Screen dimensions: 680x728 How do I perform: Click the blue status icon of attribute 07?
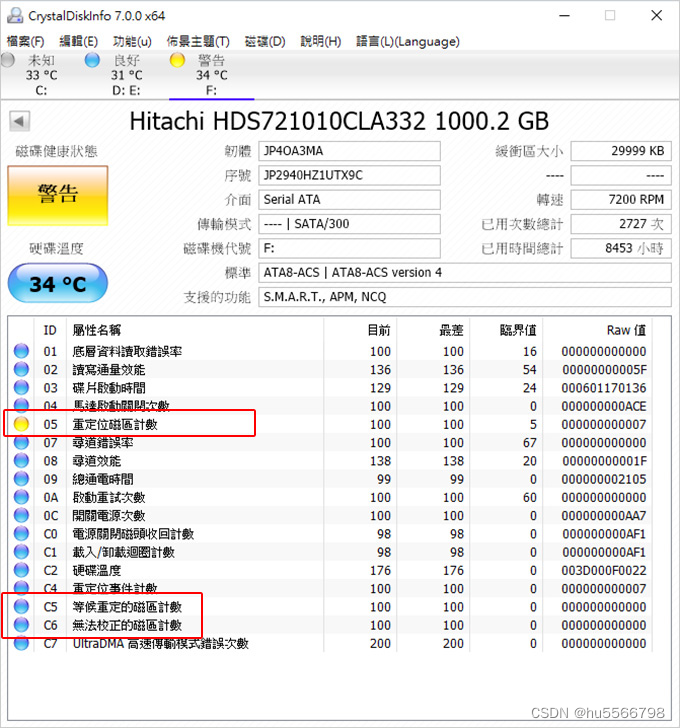21,442
